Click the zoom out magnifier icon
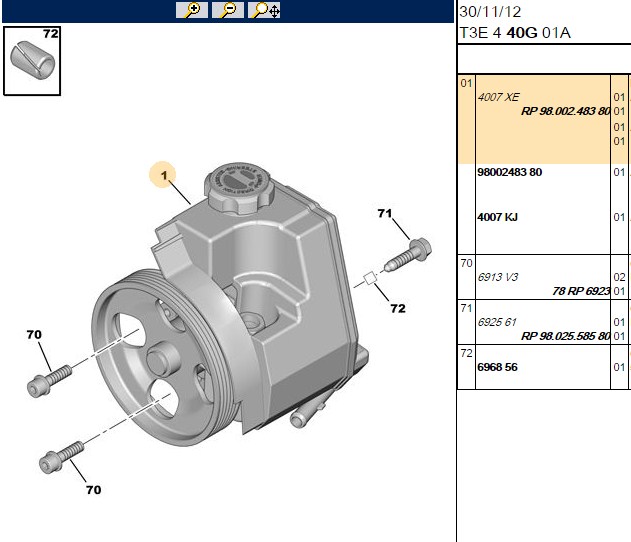 [228, 10]
